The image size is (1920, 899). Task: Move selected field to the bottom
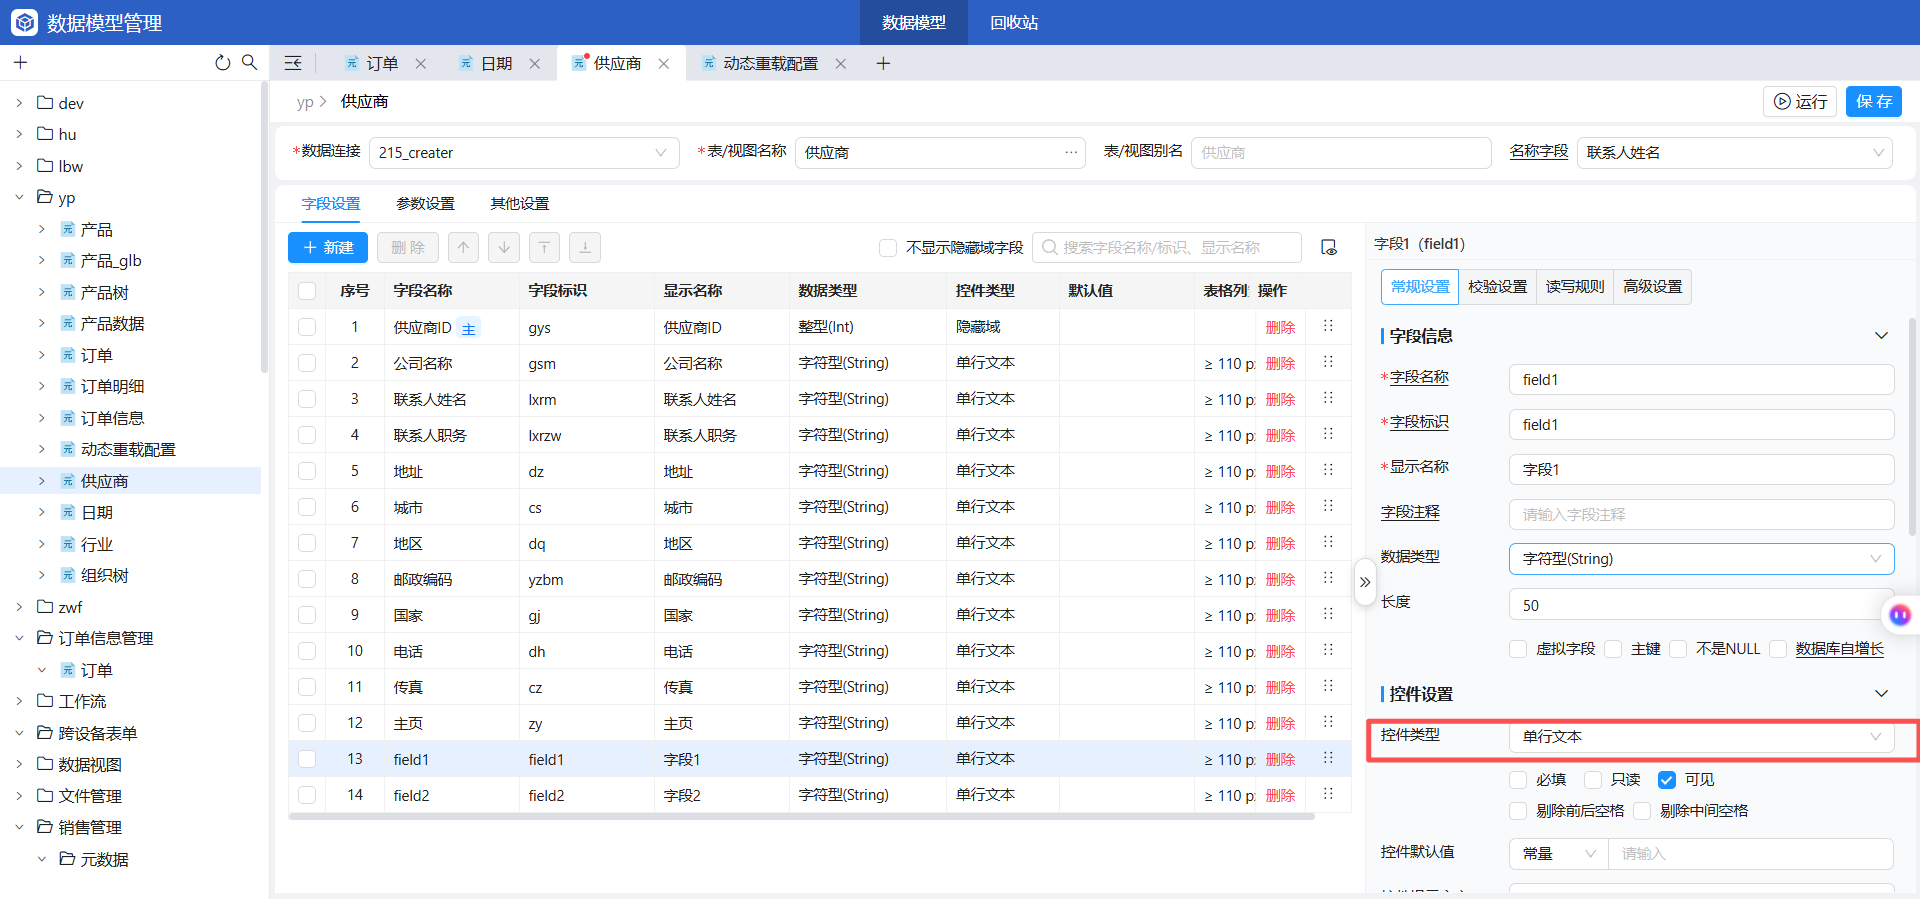click(x=585, y=247)
